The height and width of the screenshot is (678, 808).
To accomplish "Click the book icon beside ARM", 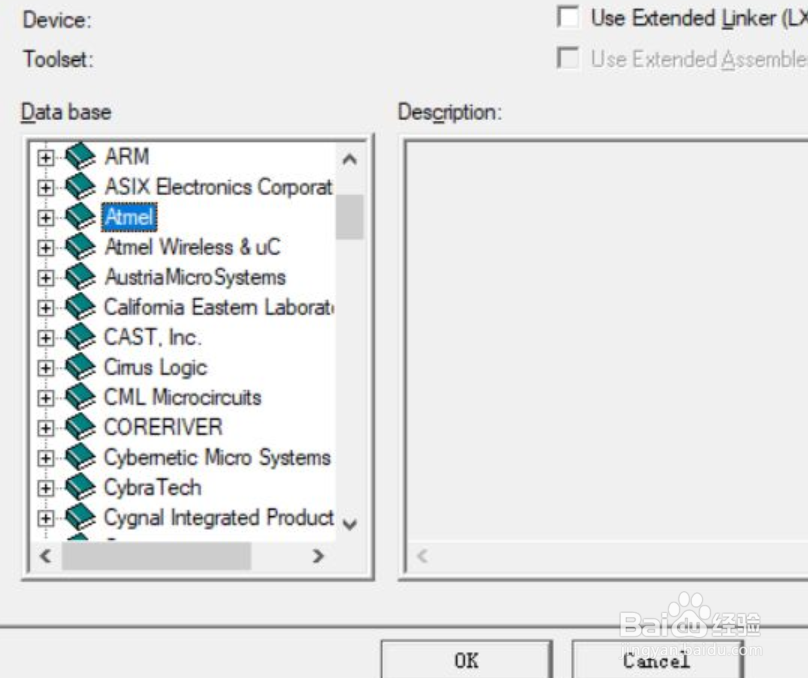I will [x=80, y=156].
